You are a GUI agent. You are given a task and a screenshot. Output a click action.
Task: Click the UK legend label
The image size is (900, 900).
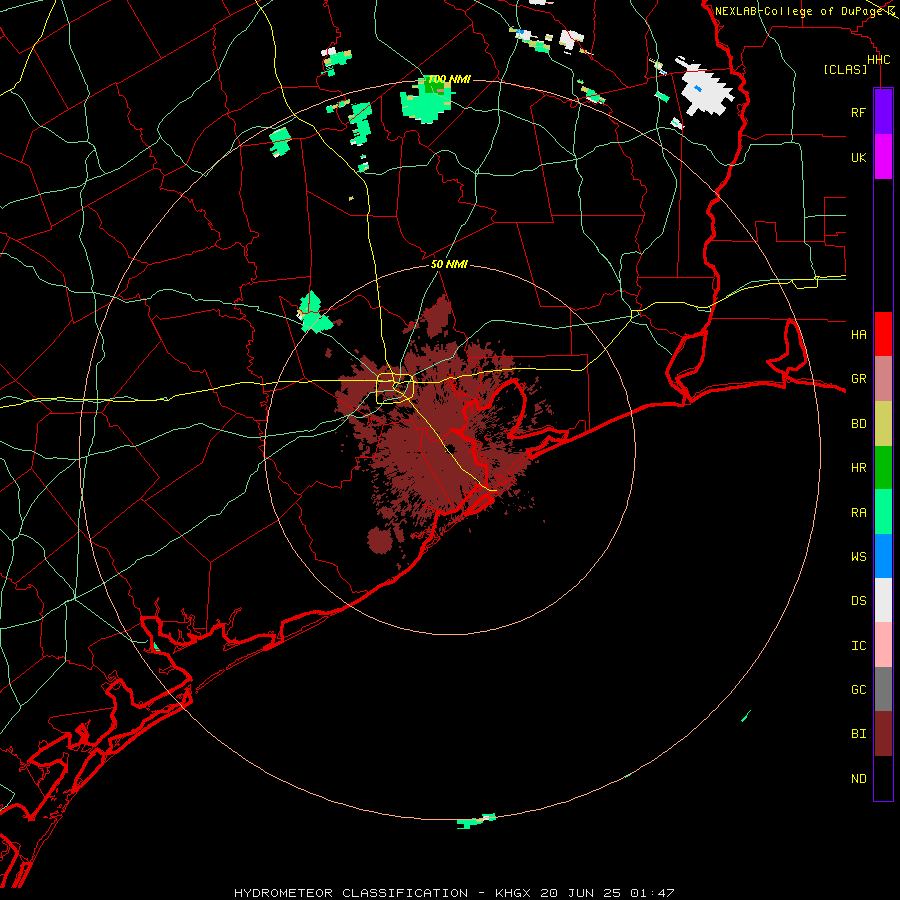(x=858, y=157)
